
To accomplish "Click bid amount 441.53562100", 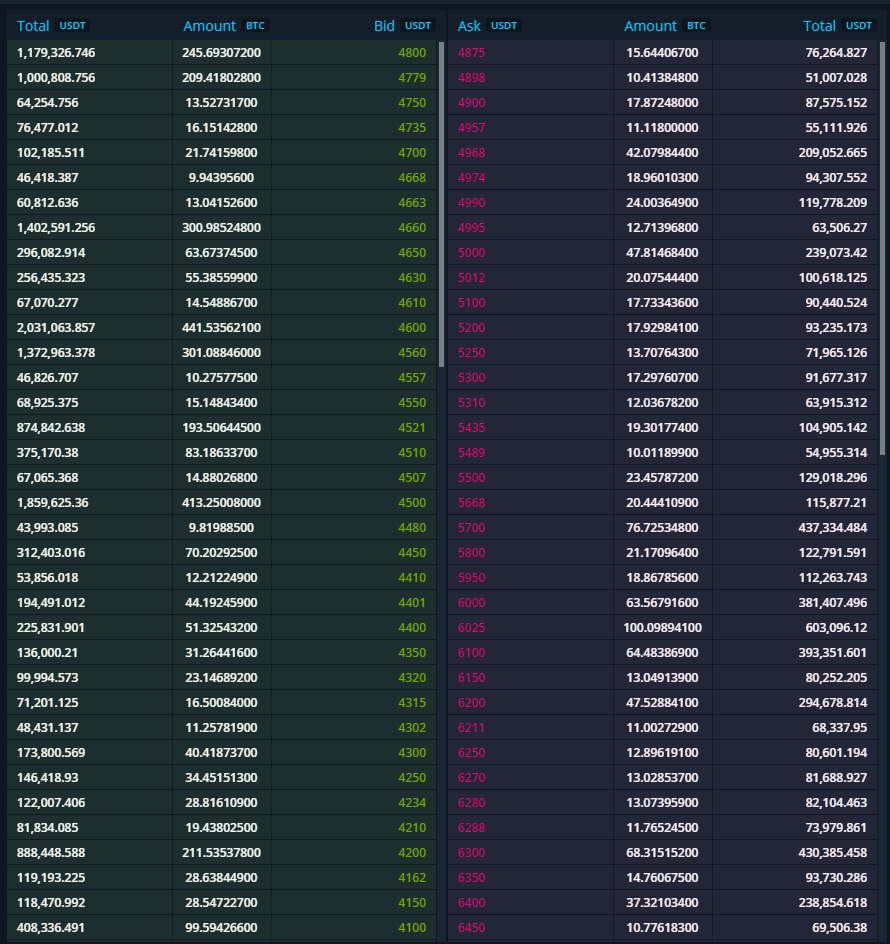I will coord(221,328).
